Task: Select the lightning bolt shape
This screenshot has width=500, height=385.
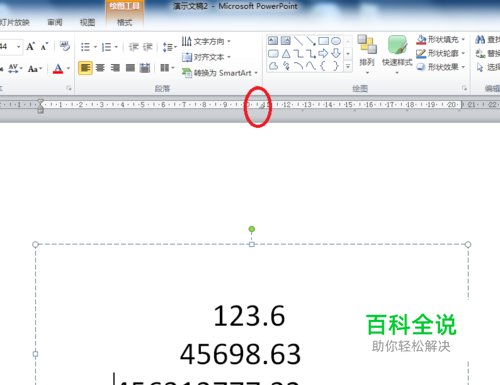Action: (286, 66)
